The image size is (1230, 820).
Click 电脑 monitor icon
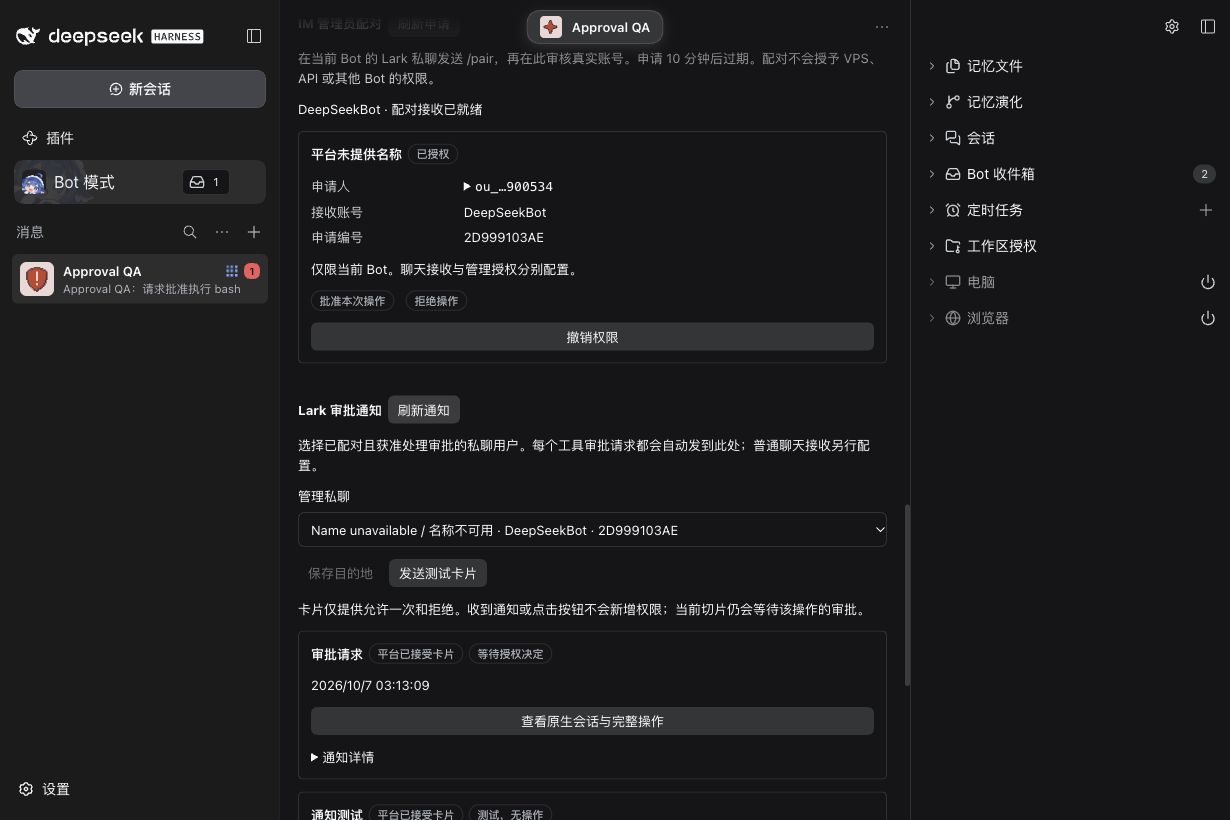click(x=953, y=282)
